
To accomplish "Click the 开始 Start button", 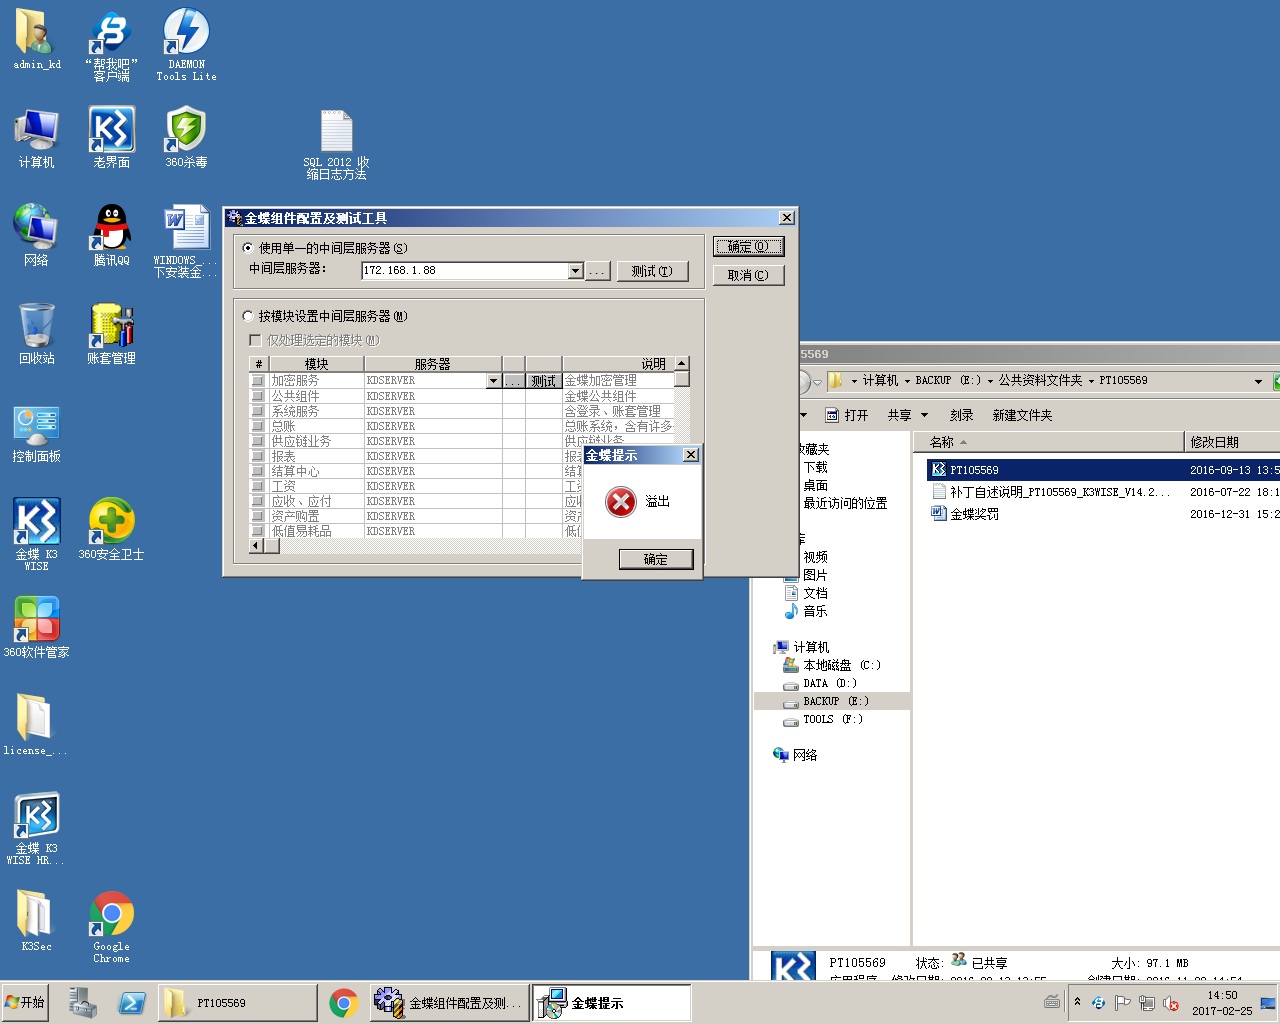I will [x=25, y=1002].
